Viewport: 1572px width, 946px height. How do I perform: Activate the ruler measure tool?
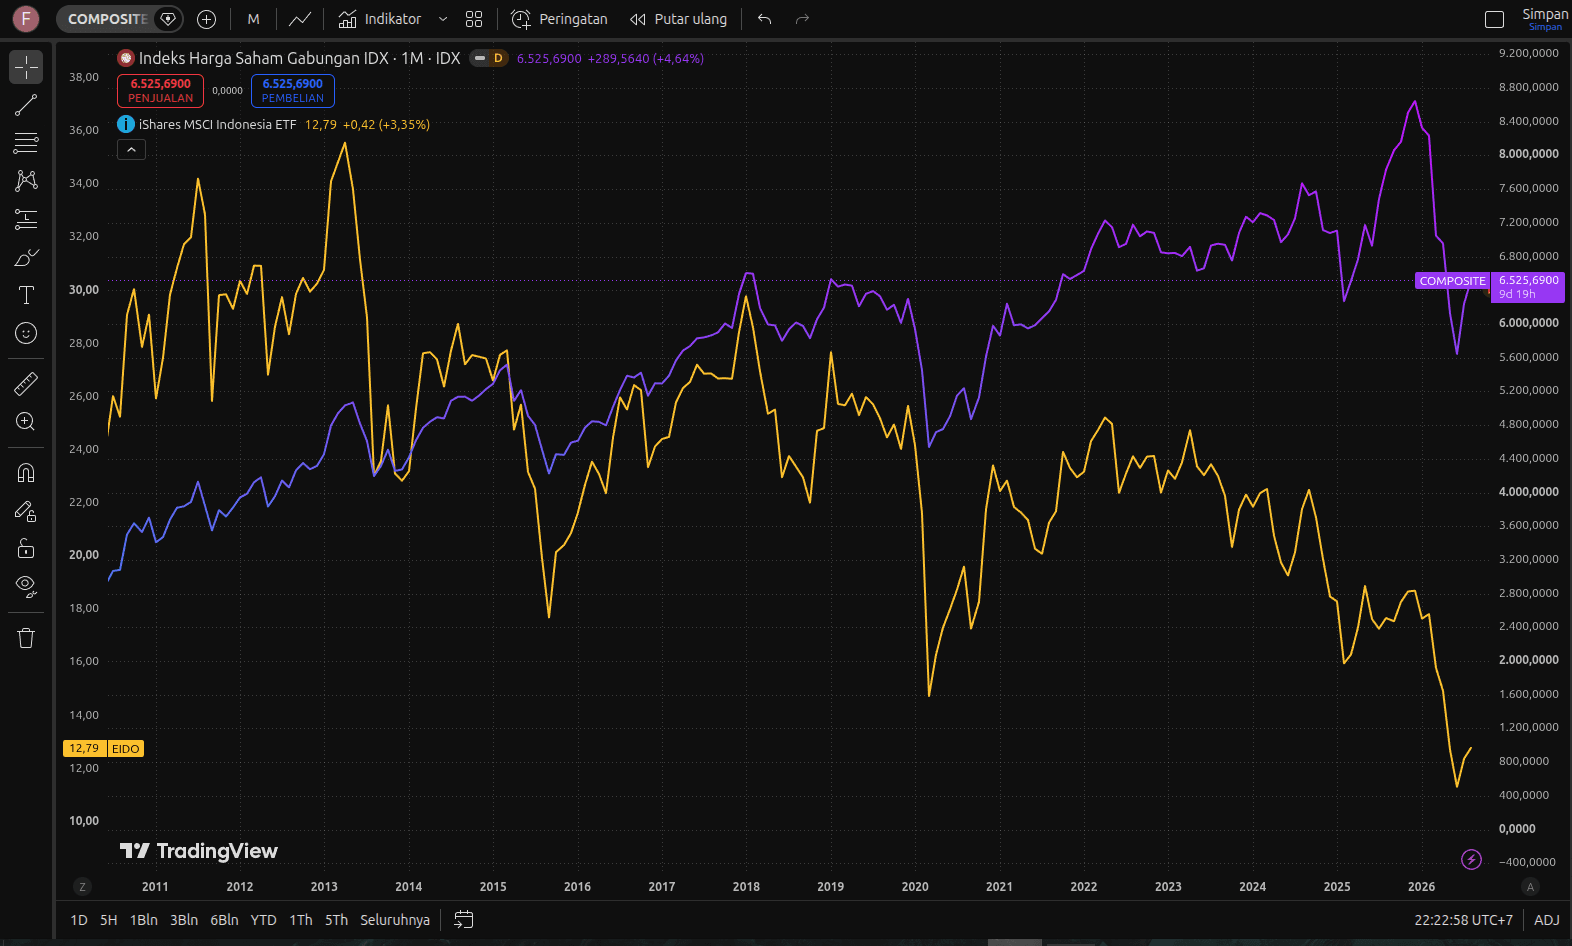click(x=26, y=384)
